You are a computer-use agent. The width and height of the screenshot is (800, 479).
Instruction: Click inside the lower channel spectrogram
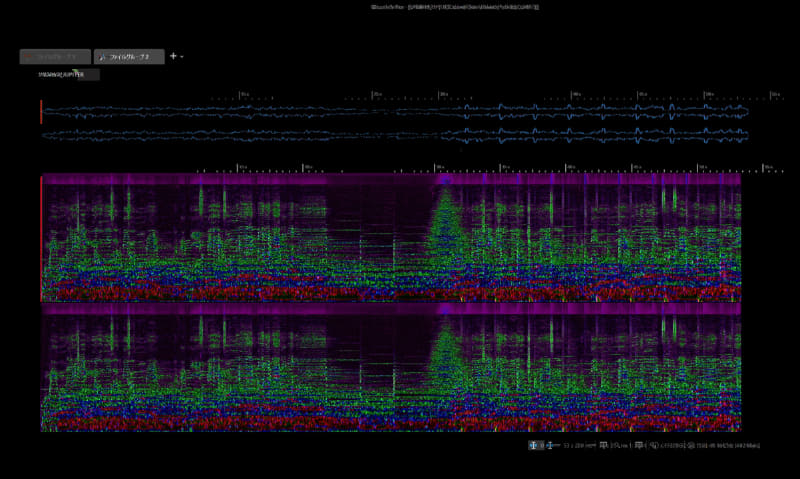[x=391, y=368]
